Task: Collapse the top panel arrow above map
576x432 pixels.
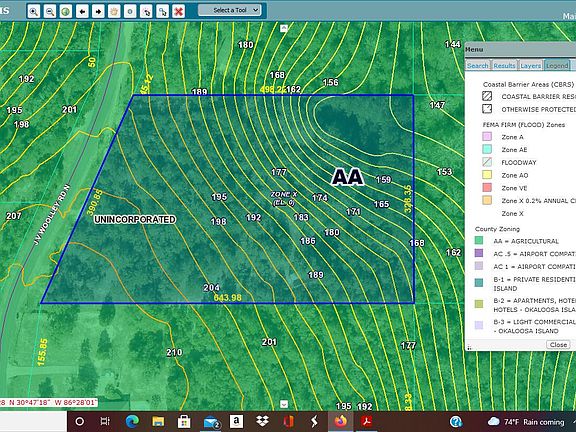Action: pos(284,28)
